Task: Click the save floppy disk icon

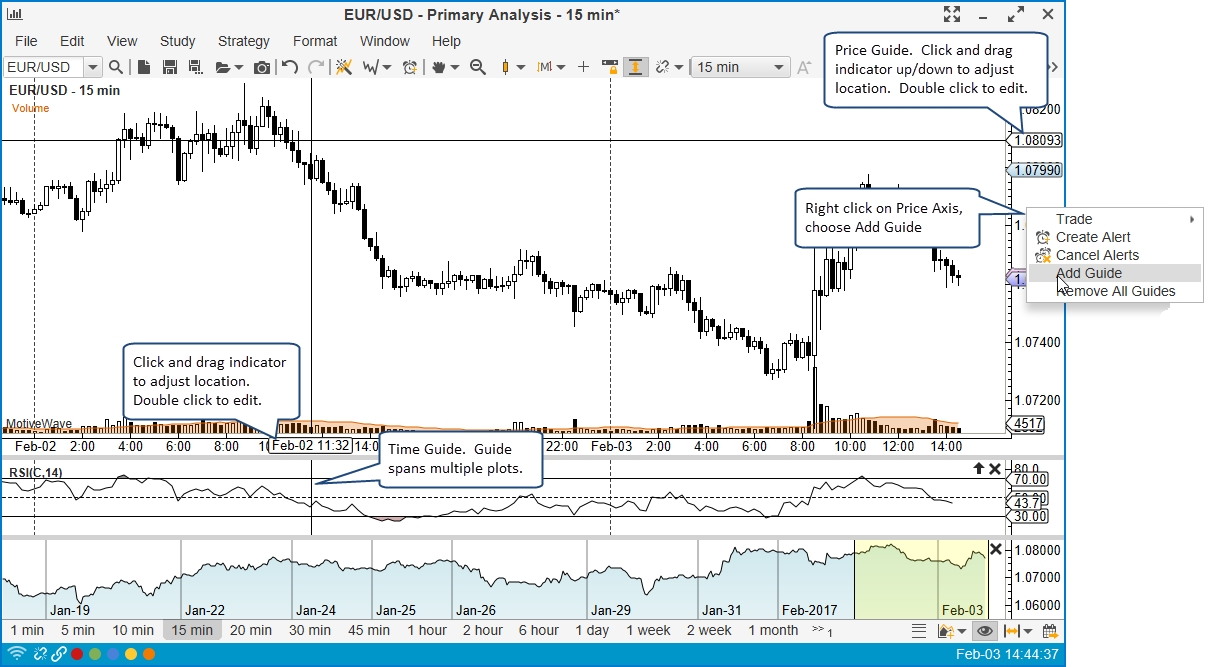Action: point(169,67)
